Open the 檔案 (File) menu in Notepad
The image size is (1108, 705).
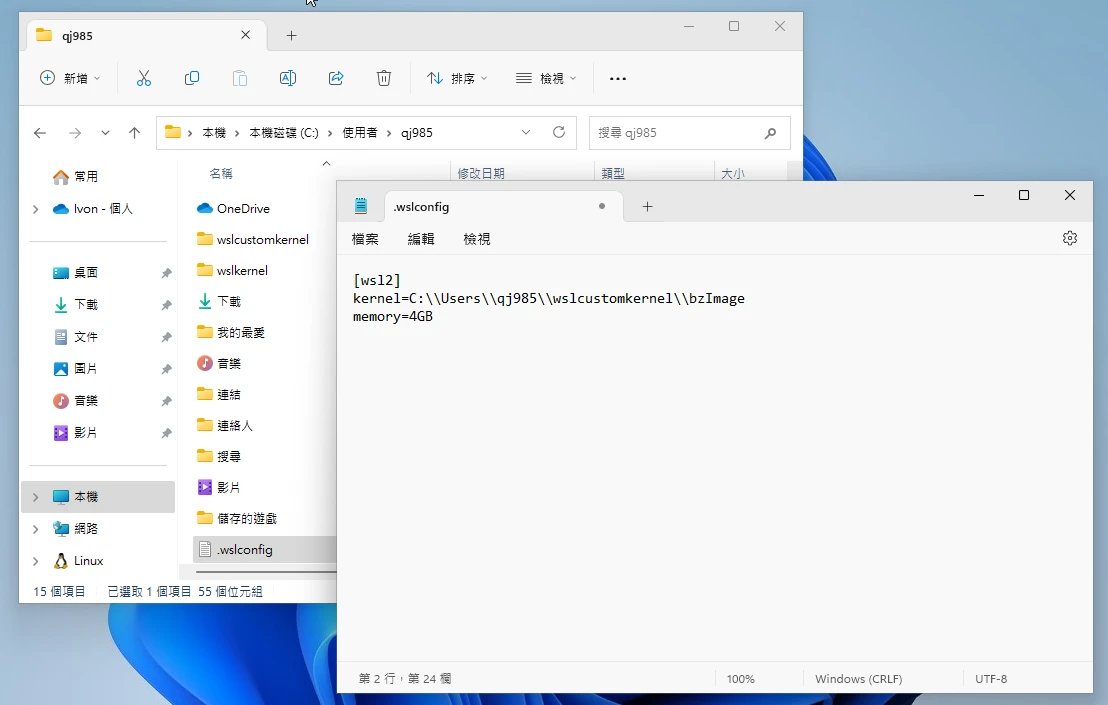coord(365,239)
